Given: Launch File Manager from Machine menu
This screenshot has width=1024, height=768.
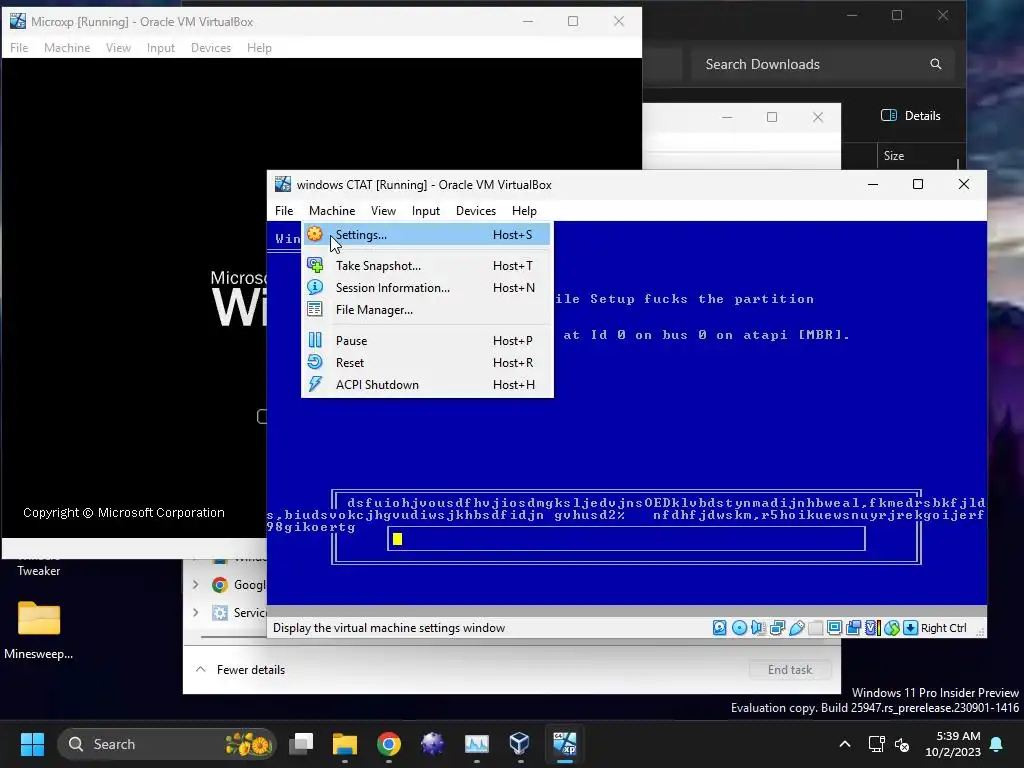Looking at the screenshot, I should 426,310.
